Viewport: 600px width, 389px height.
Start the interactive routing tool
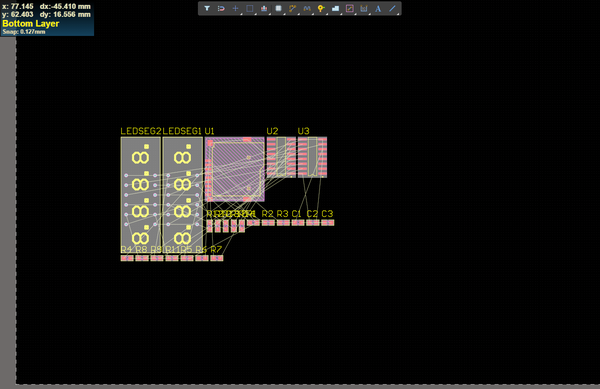(292, 8)
